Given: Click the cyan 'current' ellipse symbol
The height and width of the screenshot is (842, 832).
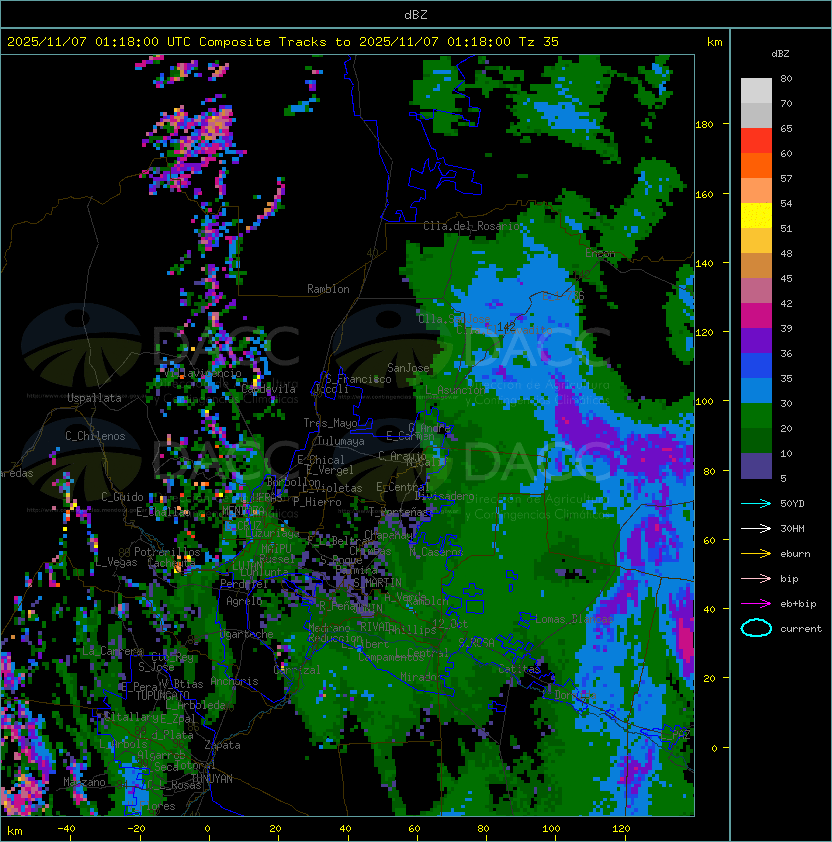Looking at the screenshot, I should click(756, 628).
